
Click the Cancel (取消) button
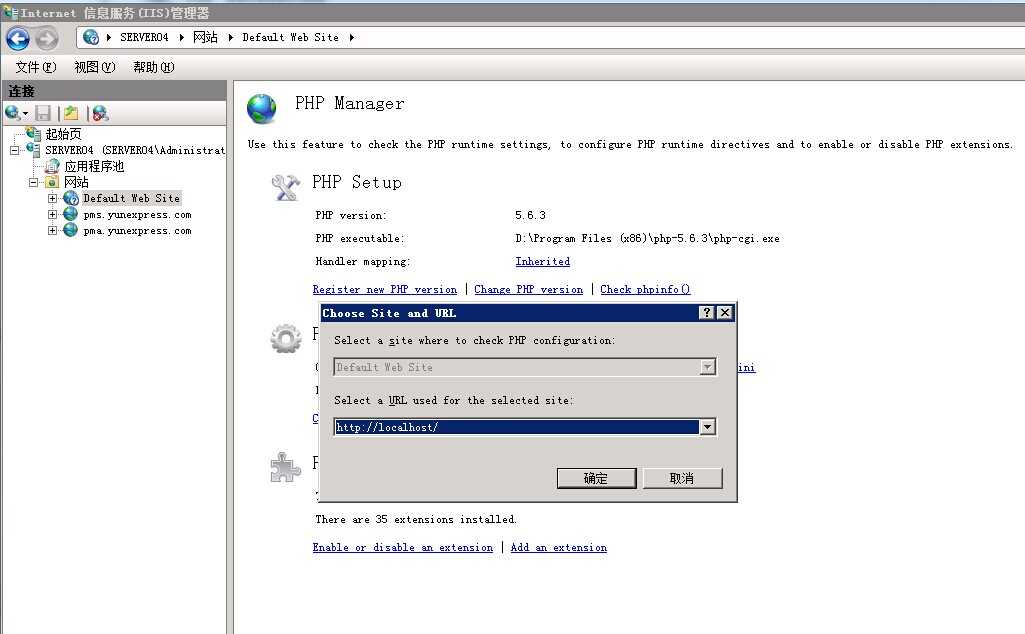(x=682, y=478)
